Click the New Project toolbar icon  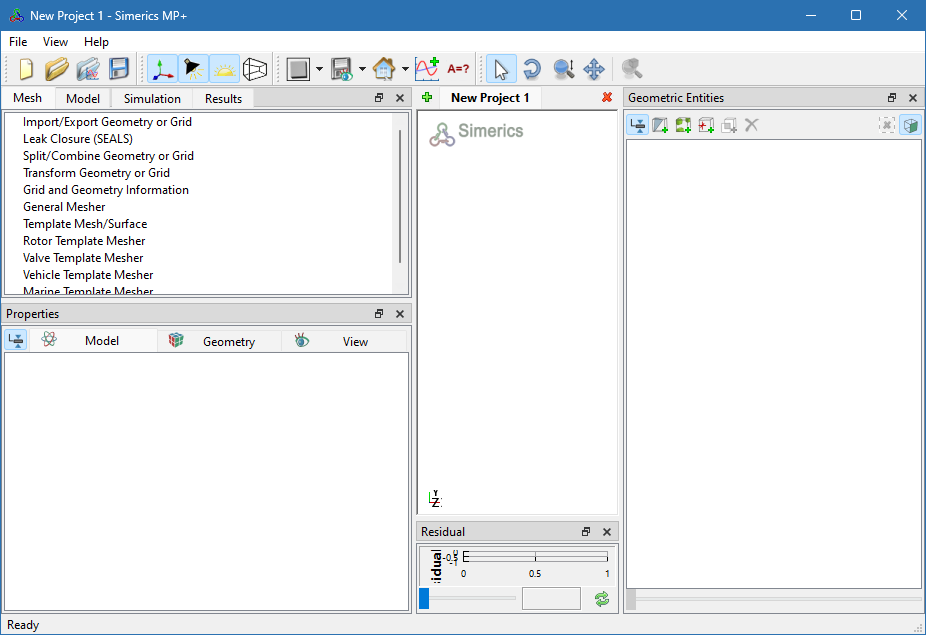tap(26, 69)
